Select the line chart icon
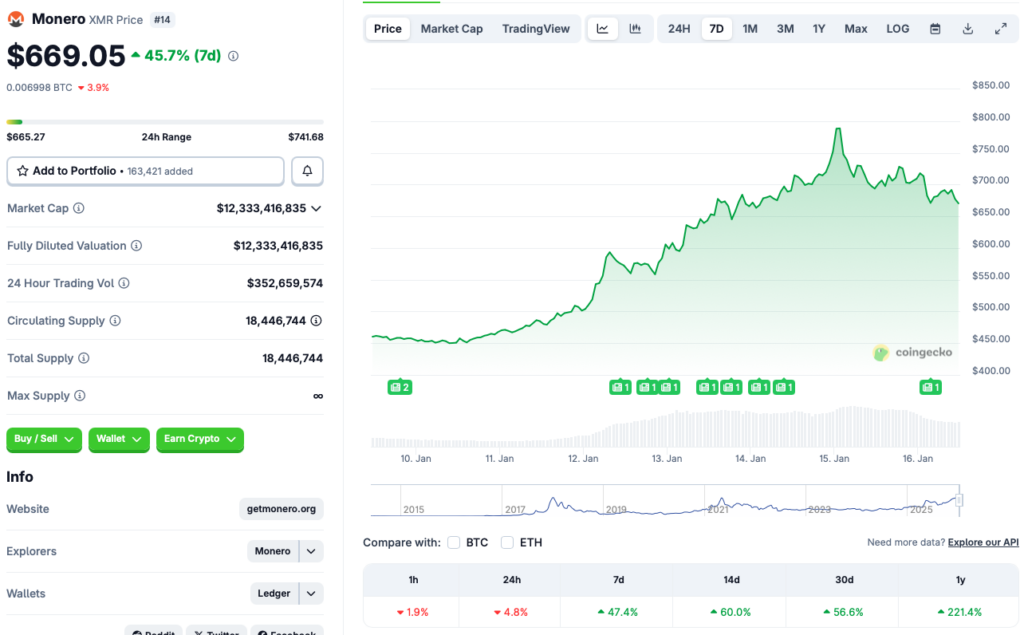 [x=602, y=28]
